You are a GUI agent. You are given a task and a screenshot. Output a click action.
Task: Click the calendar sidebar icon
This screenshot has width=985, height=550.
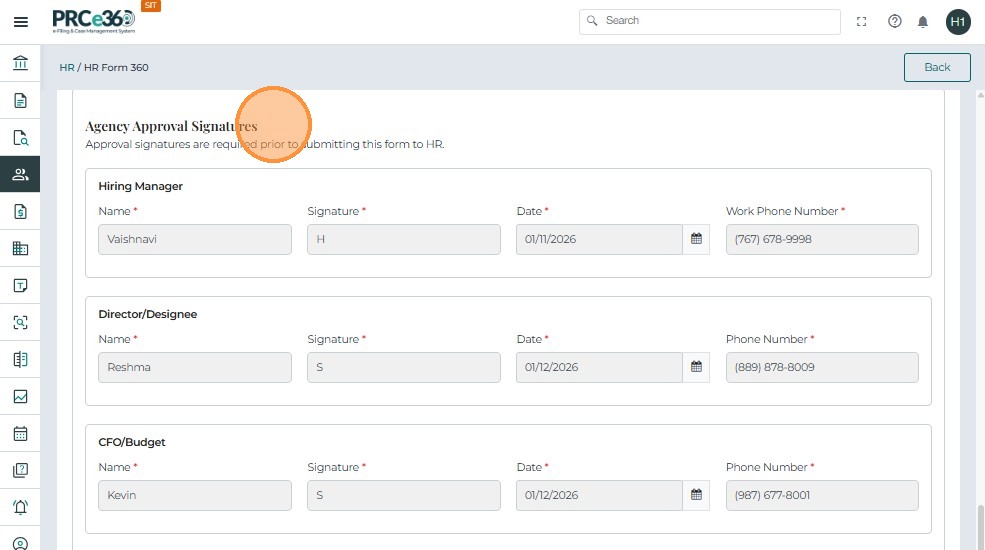coord(20,434)
